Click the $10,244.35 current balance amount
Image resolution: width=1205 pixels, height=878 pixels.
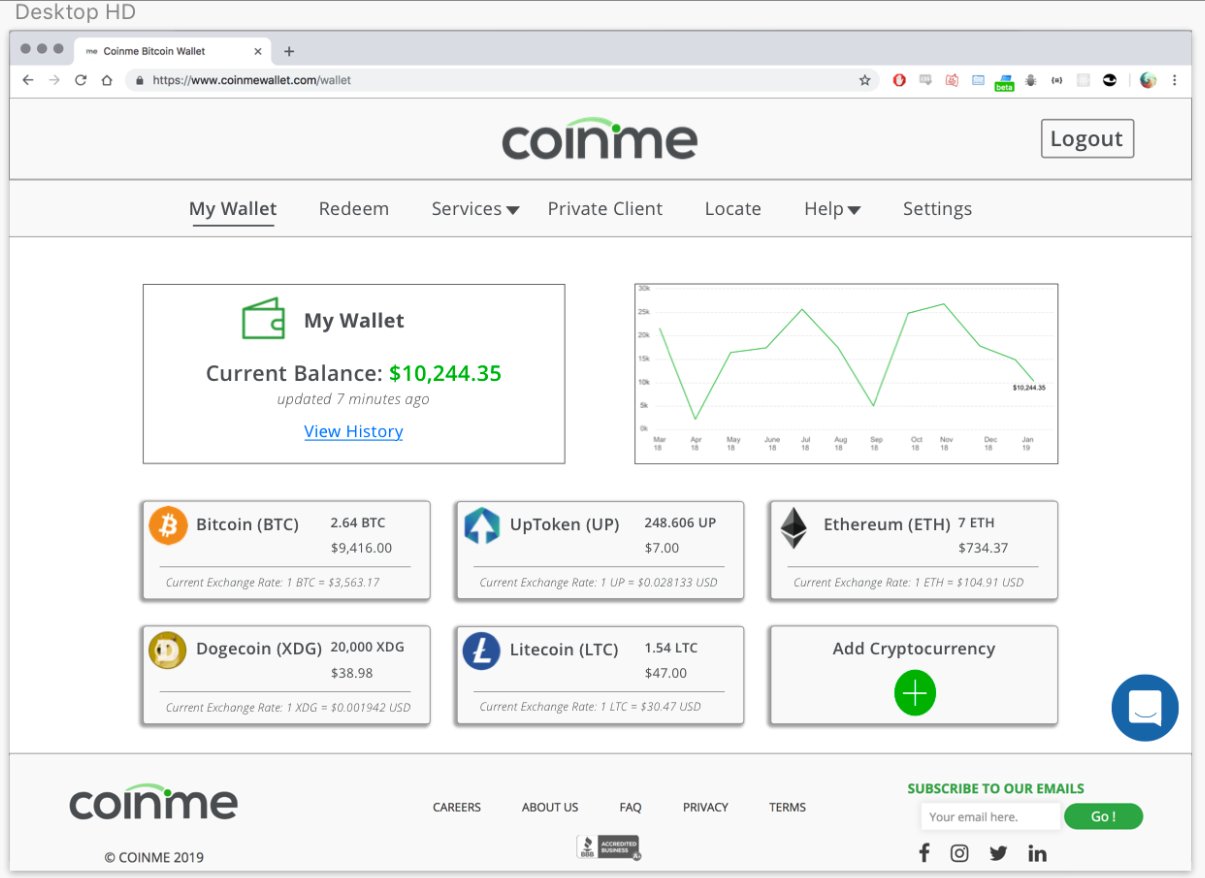[445, 374]
